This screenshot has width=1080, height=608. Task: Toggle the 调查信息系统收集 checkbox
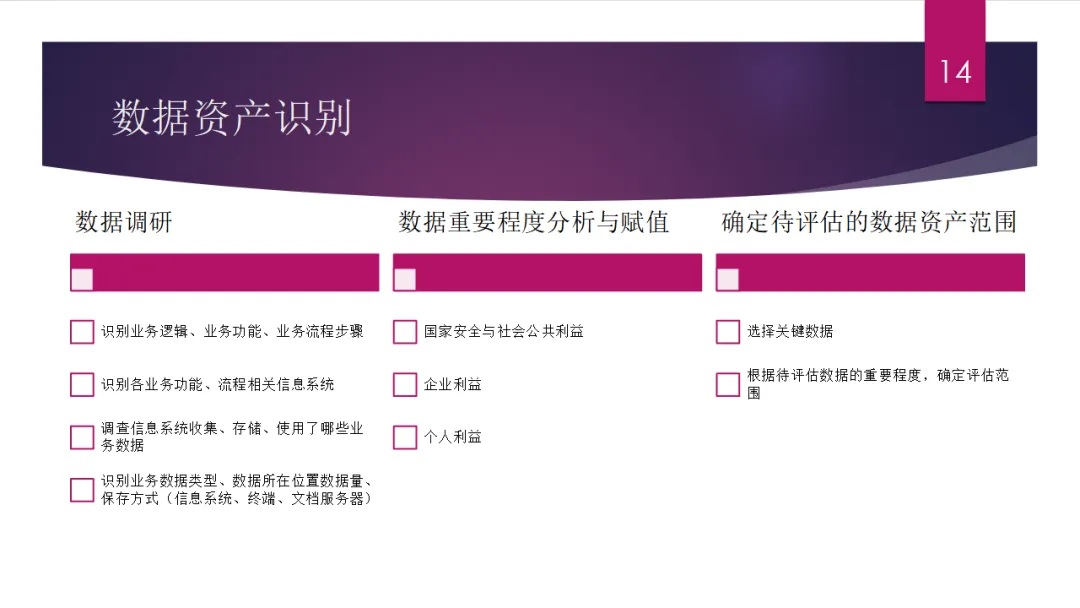tap(82, 437)
